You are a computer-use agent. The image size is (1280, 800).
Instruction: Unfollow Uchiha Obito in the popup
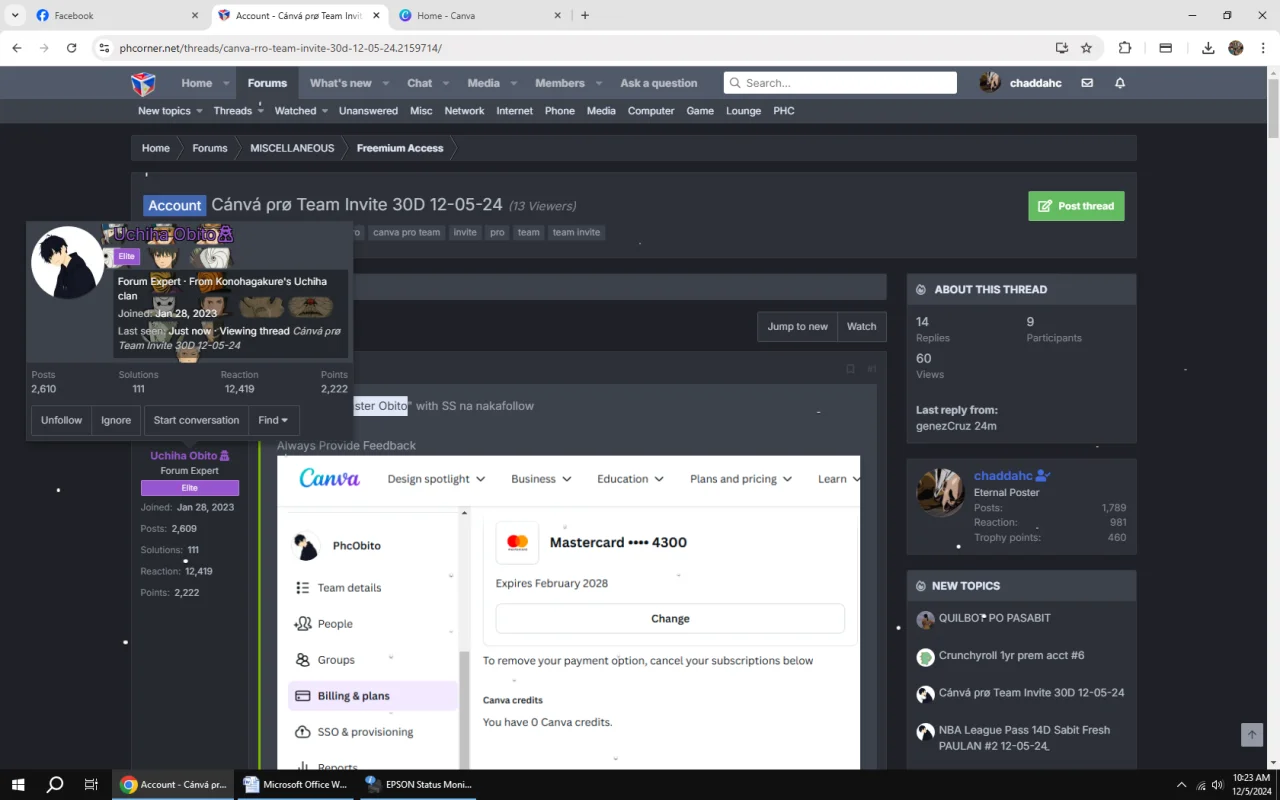pyautogui.click(x=61, y=420)
